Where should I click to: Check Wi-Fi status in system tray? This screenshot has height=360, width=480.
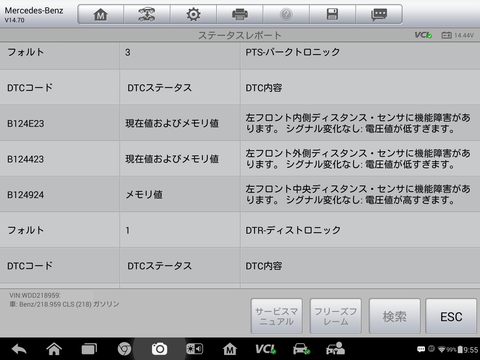pyautogui.click(x=442, y=349)
